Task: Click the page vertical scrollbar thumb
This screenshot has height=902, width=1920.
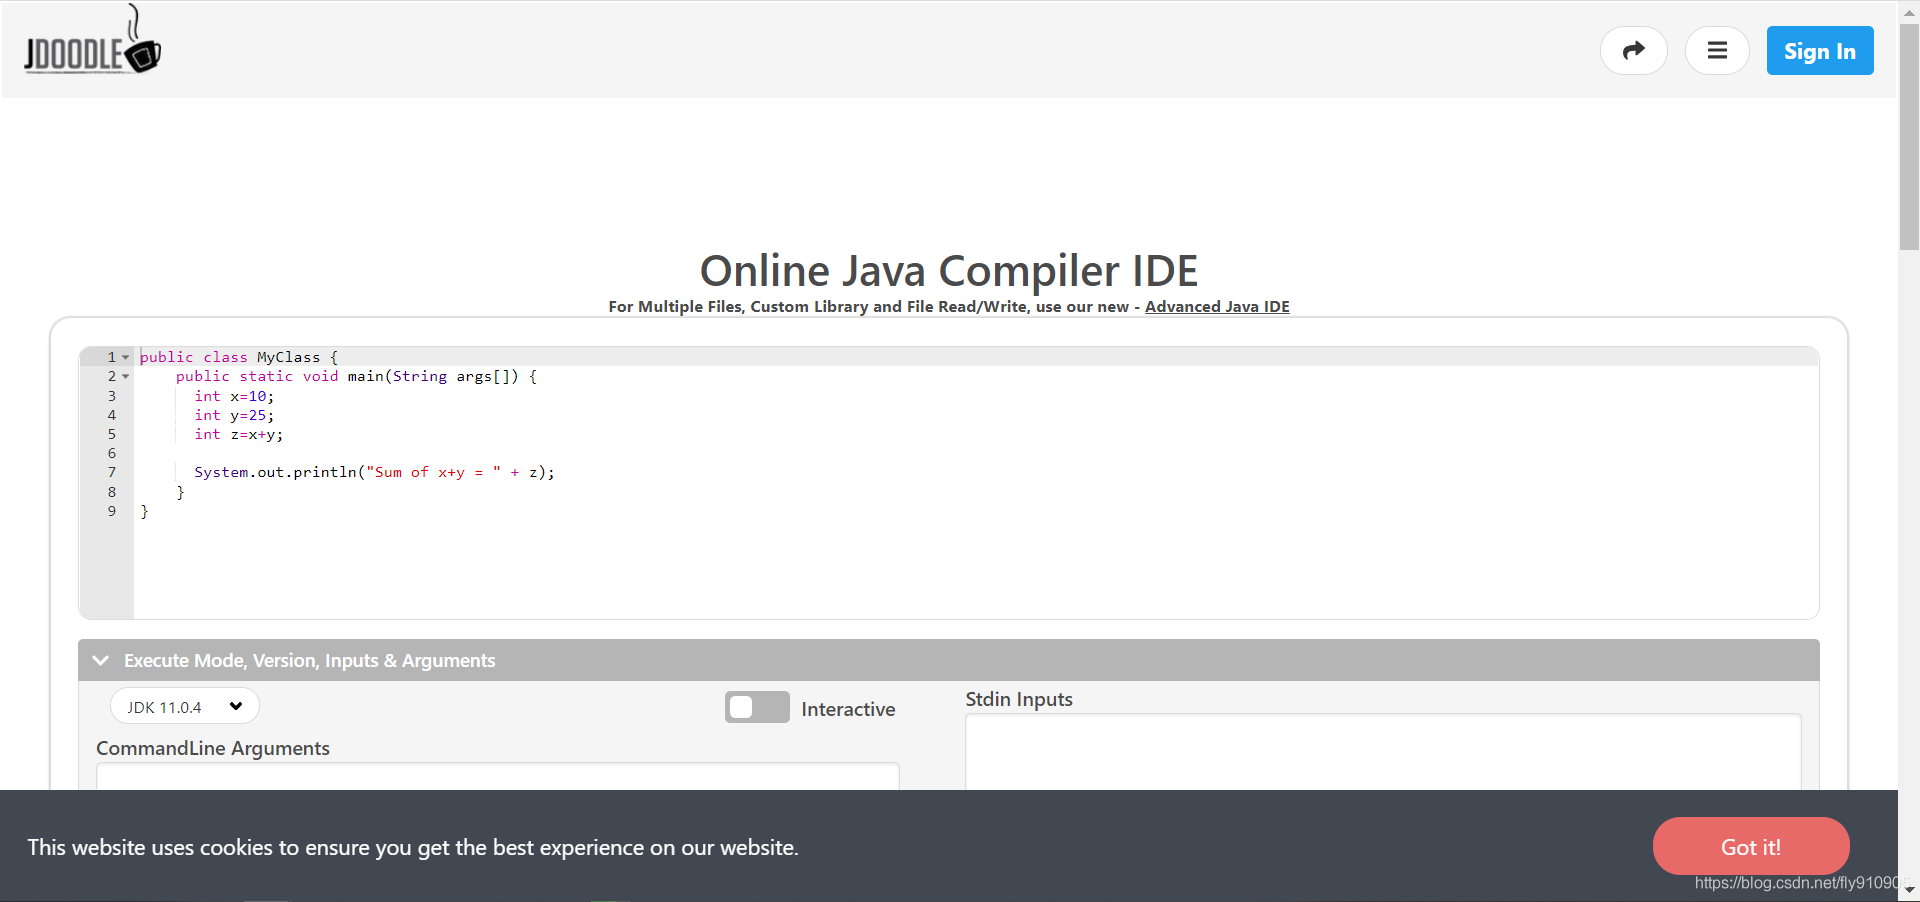Action: point(1909,137)
